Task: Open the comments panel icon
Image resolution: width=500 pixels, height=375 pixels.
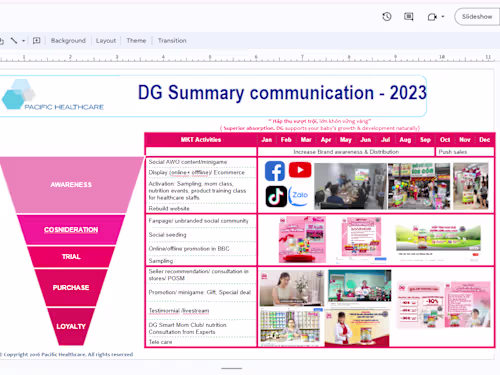Action: click(x=409, y=16)
